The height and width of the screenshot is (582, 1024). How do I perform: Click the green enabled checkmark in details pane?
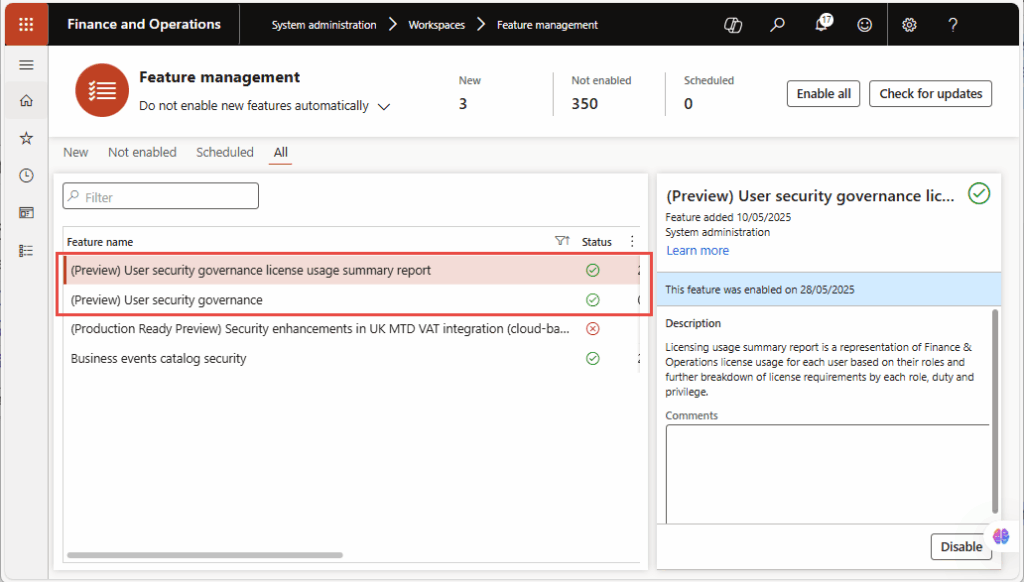979,193
